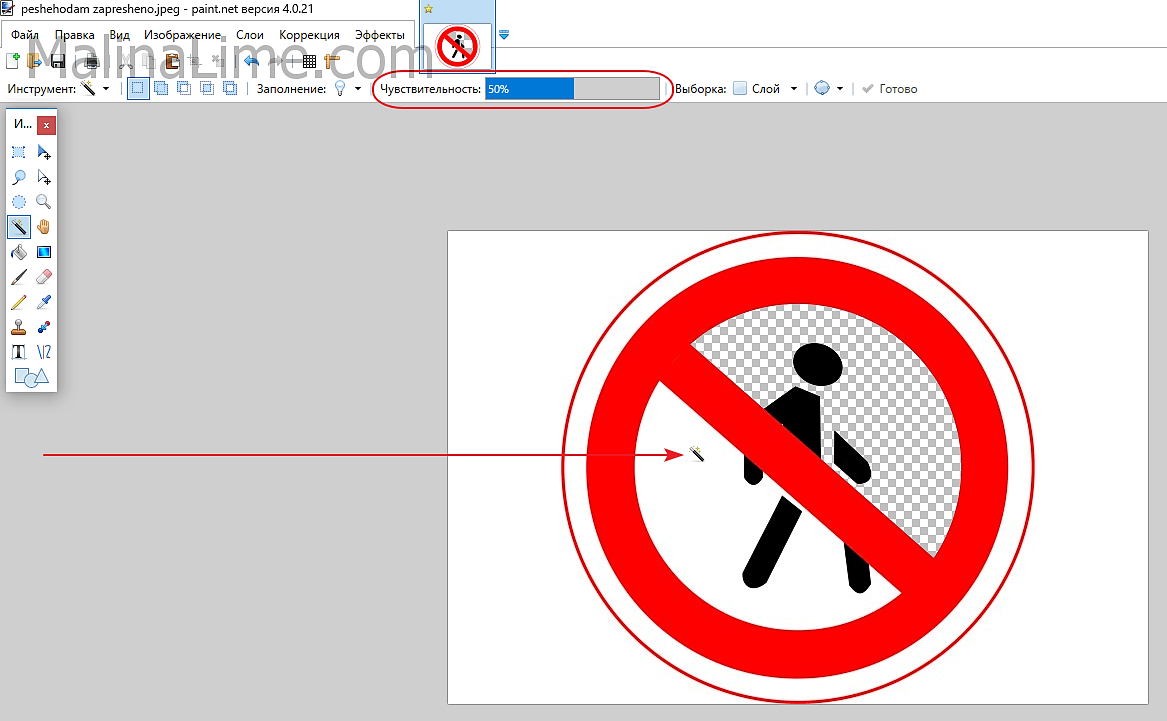Close the tools panel window

click(x=46, y=125)
